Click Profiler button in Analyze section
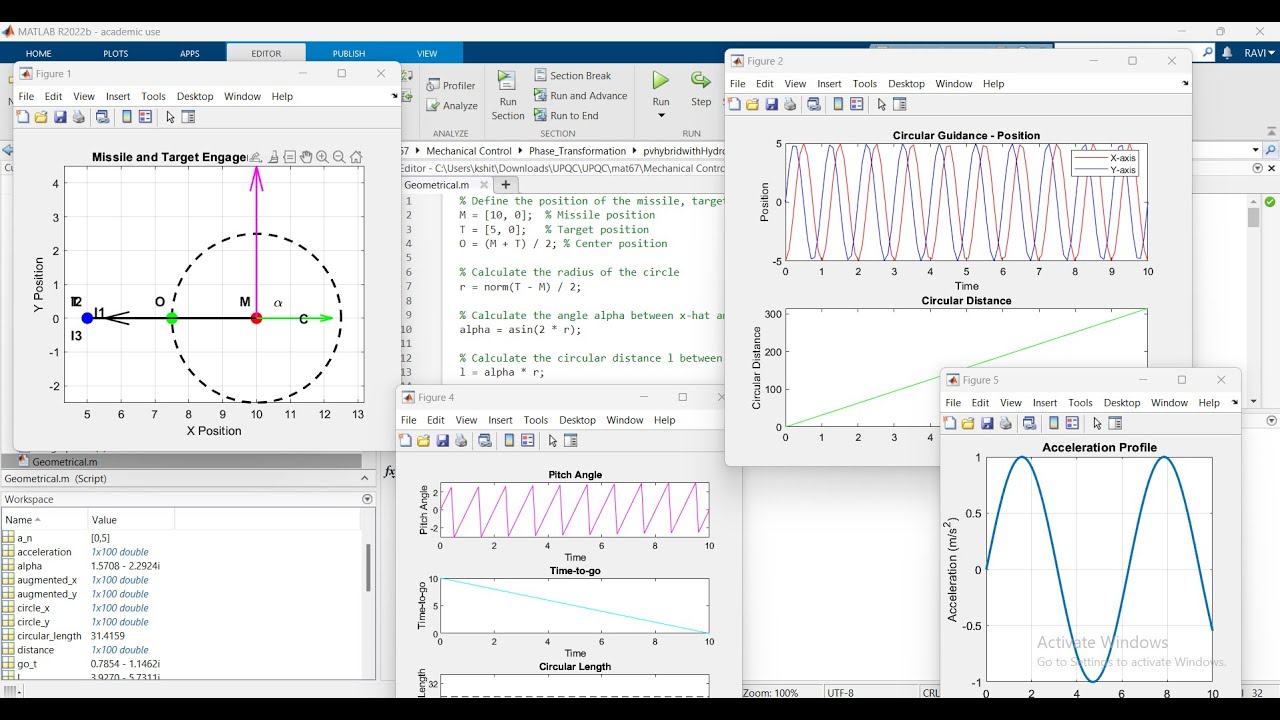 click(x=451, y=85)
